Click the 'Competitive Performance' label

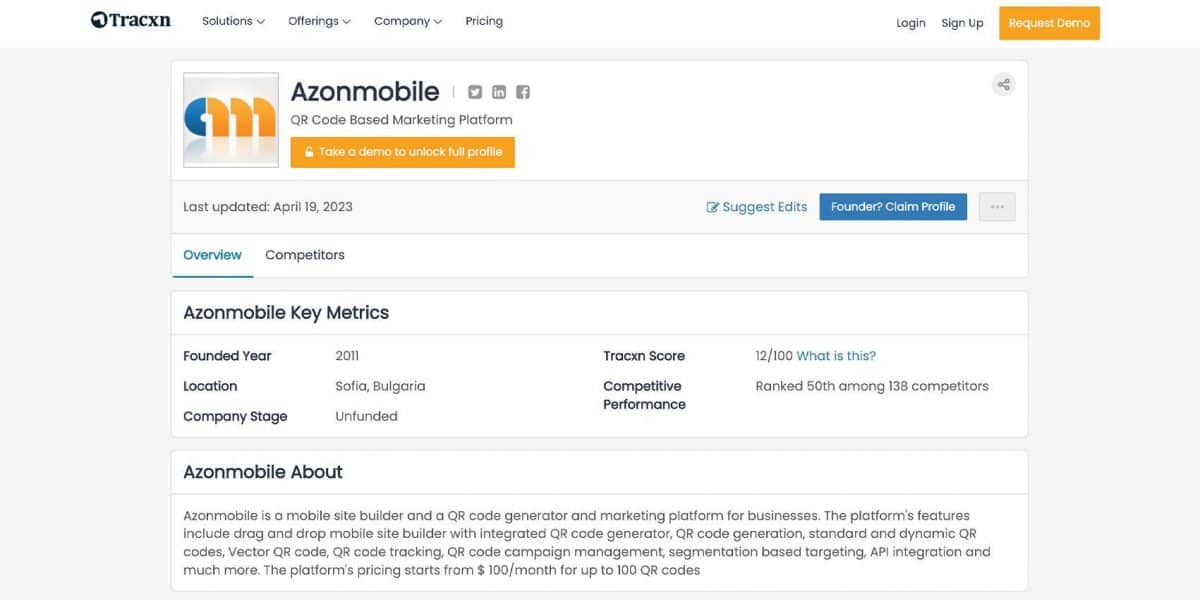pos(644,395)
